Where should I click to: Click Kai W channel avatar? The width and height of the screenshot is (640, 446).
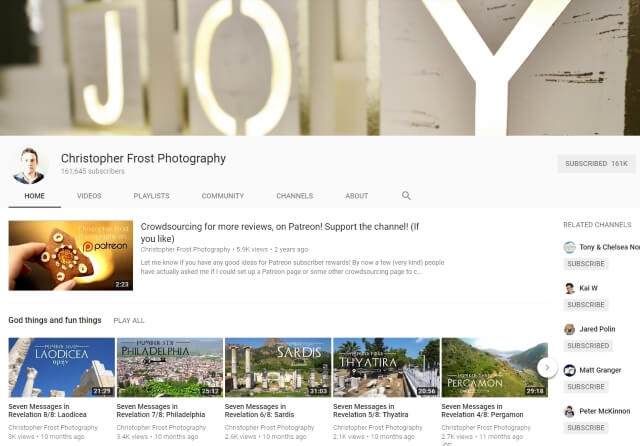click(x=569, y=288)
